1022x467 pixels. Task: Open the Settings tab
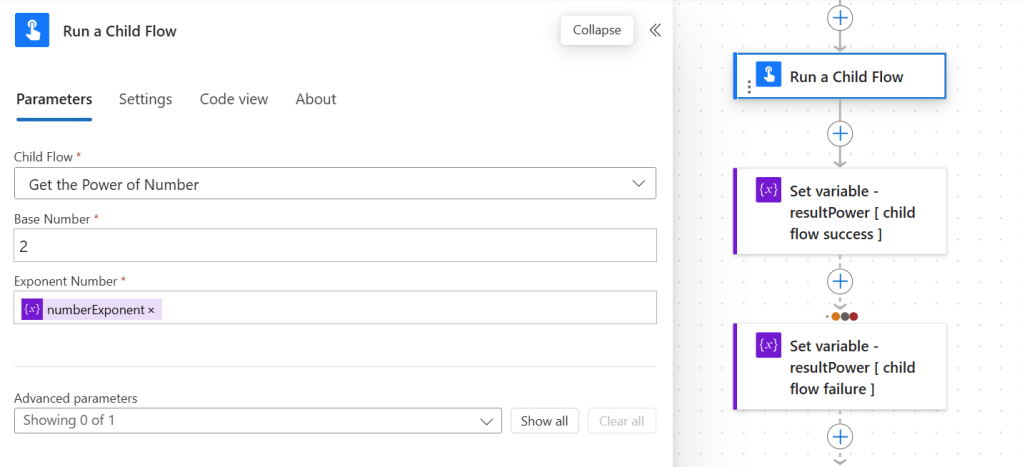(x=145, y=99)
